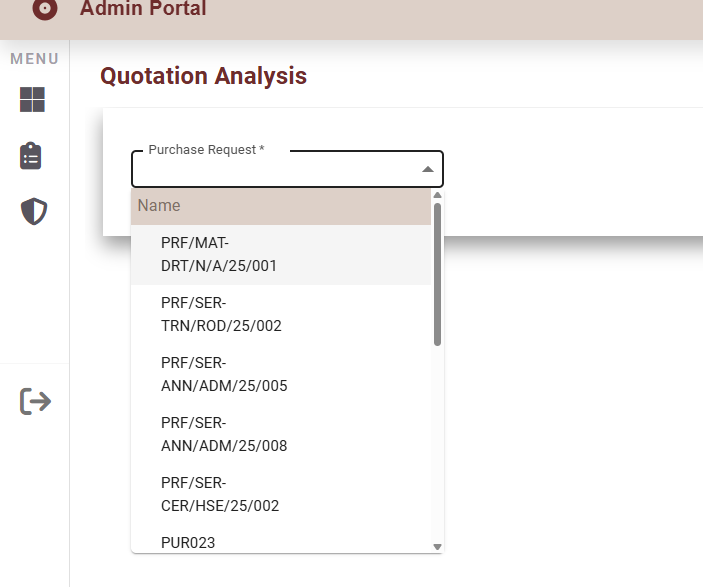This screenshot has width=703, height=587.
Task: Open the dashboard grid icon in sidebar
Action: click(x=33, y=100)
